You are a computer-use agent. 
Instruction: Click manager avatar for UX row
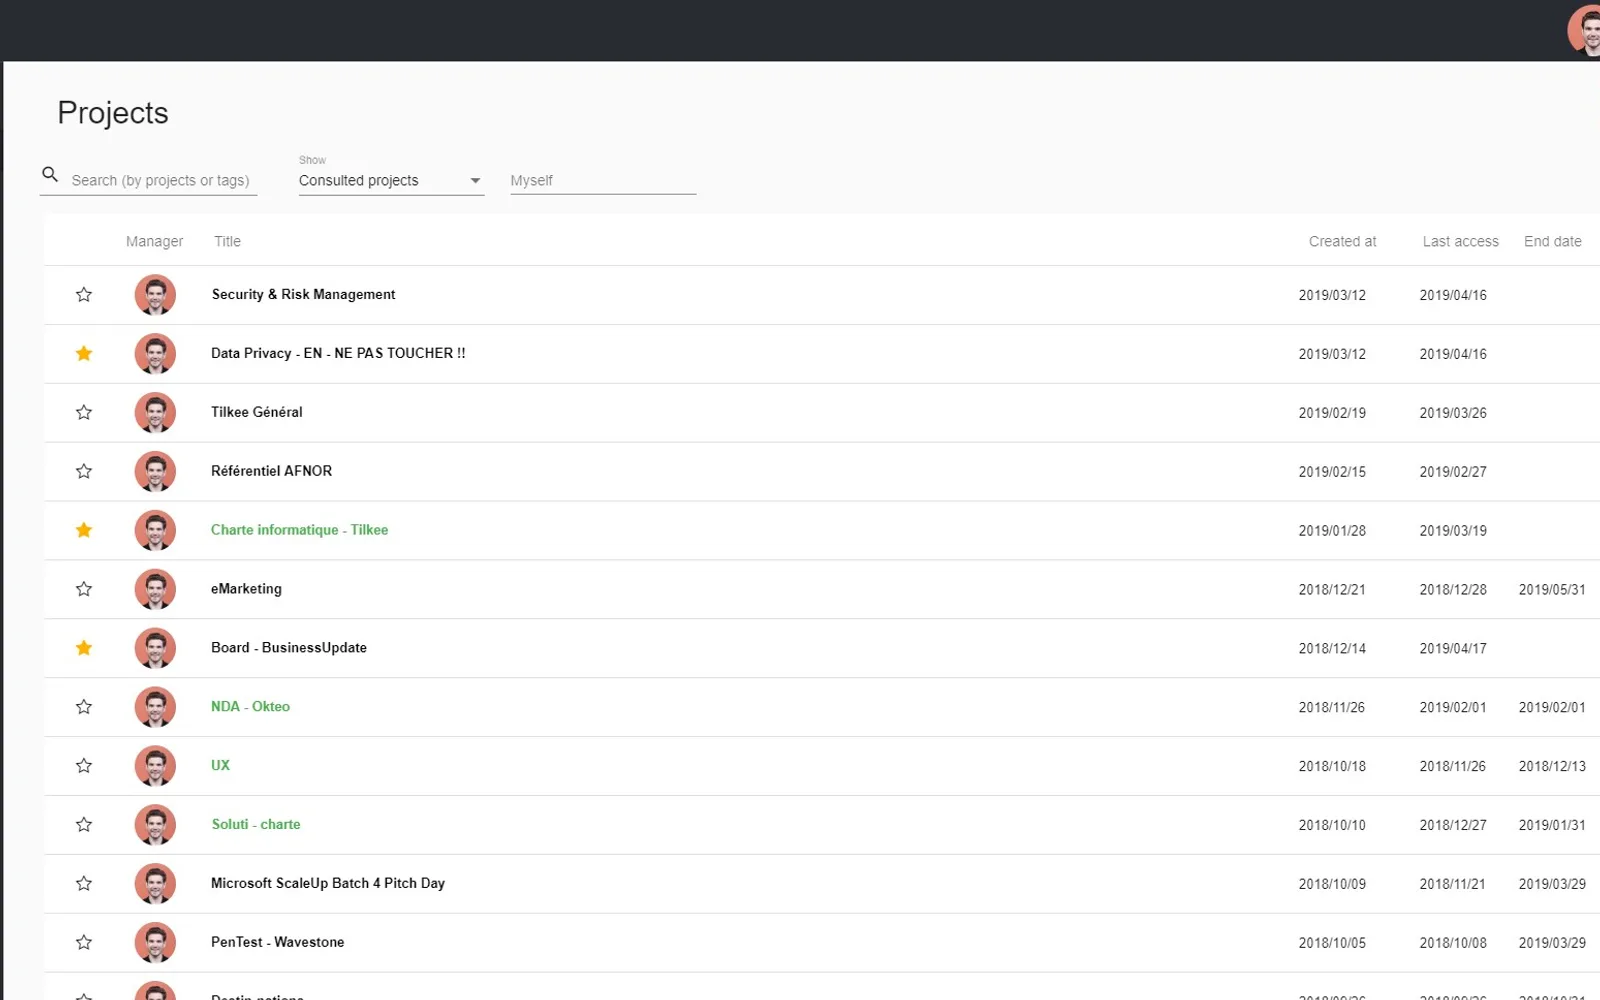(155, 767)
